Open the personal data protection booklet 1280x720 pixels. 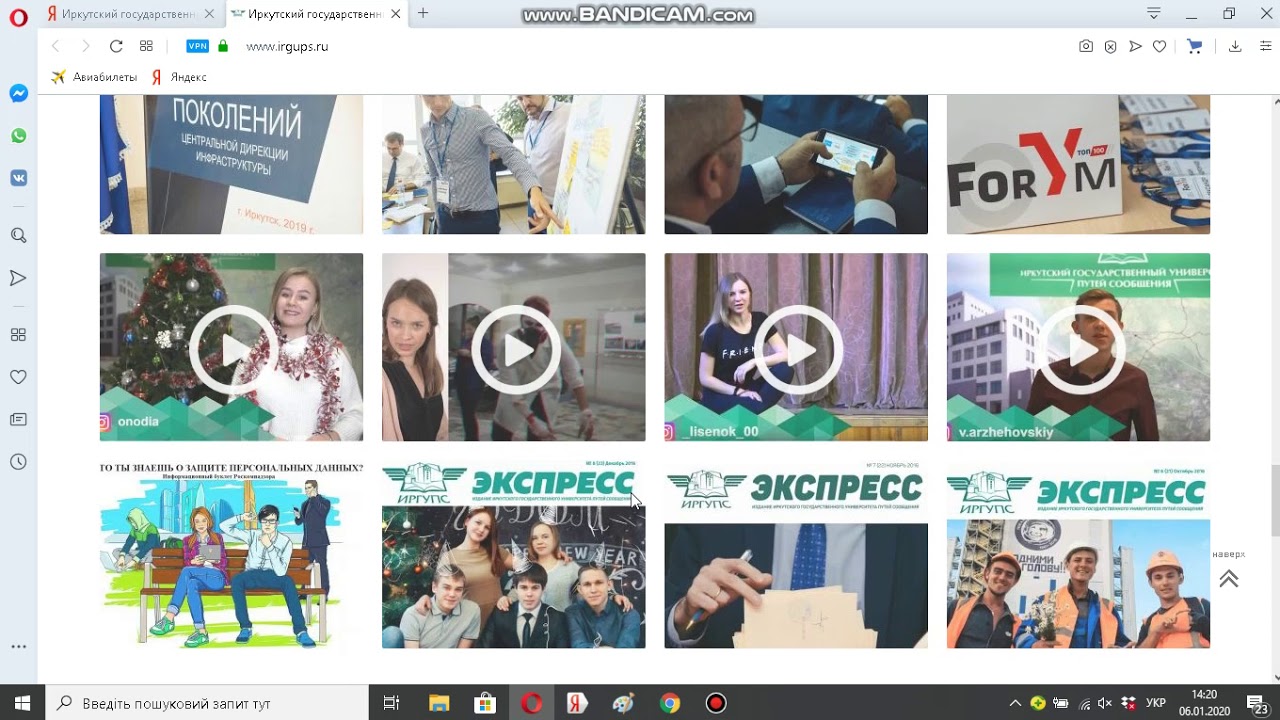231,555
